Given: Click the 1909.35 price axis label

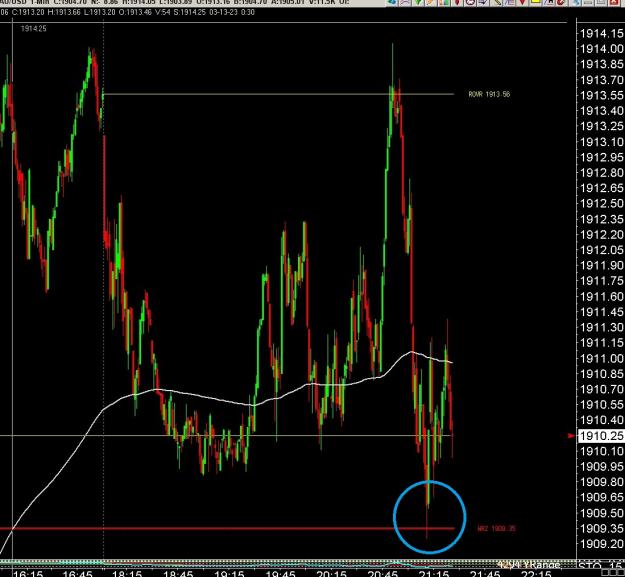Looking at the screenshot, I should pos(601,528).
